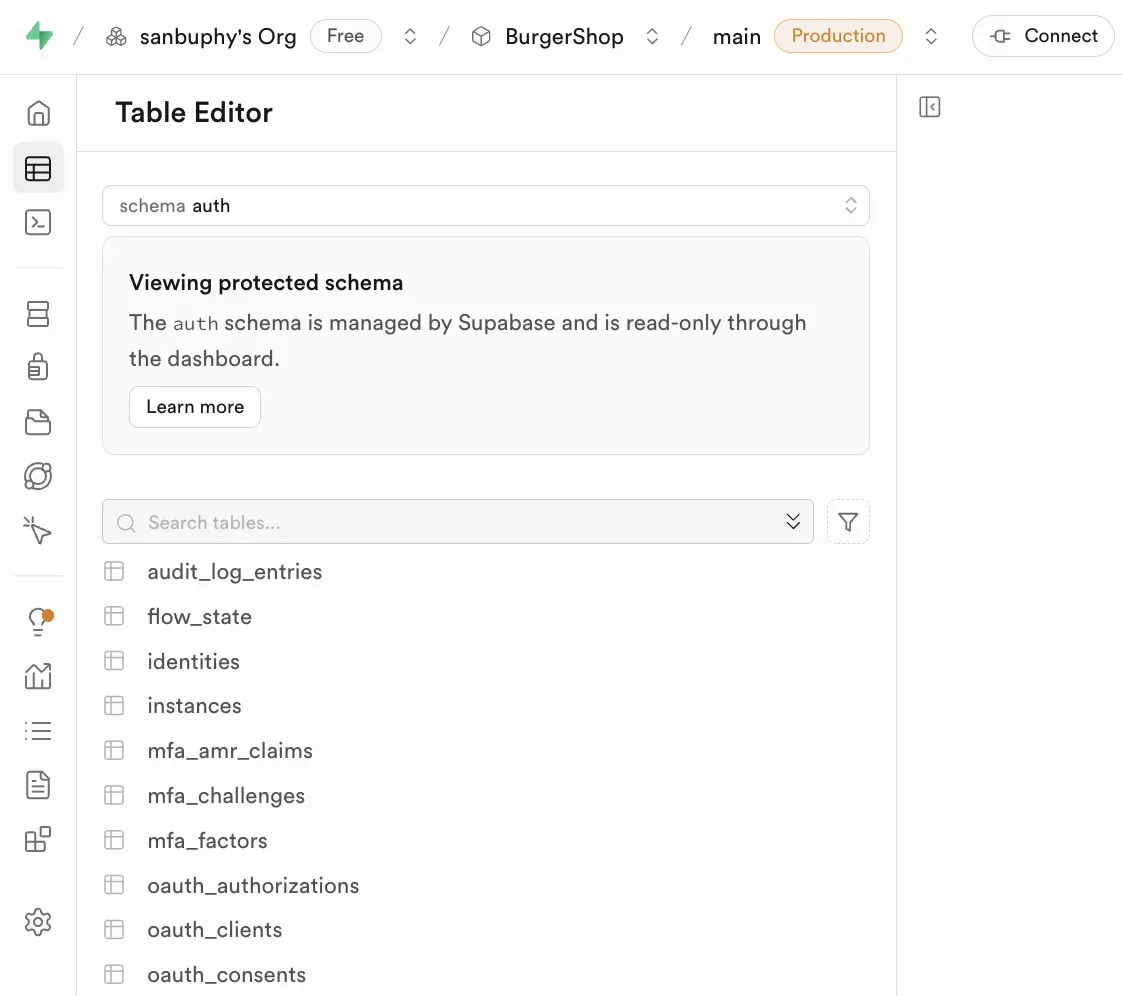1122x996 pixels.
Task: Open Reports chart icon
Action: [38, 675]
